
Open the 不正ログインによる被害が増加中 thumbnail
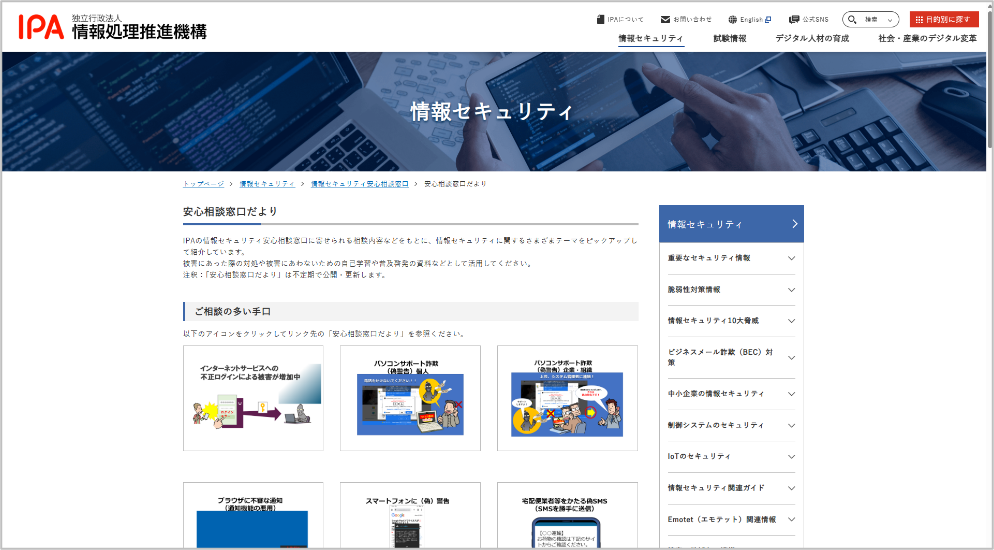tap(253, 398)
